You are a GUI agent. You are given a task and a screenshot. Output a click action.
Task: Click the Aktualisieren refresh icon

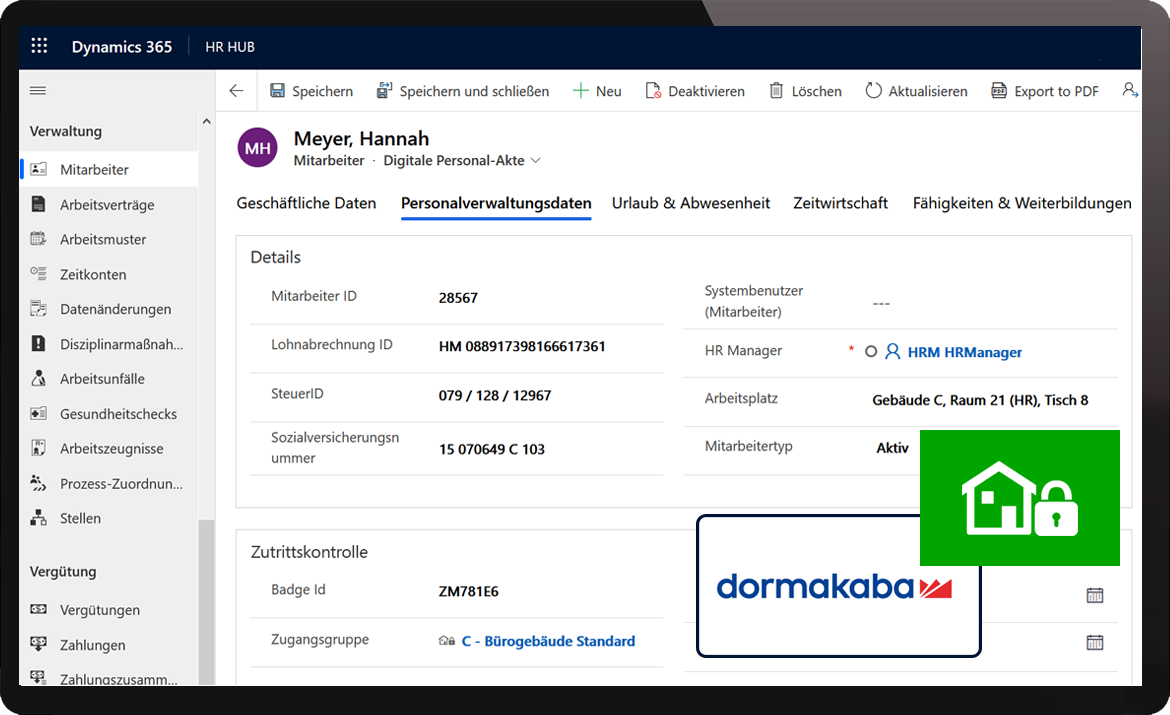(x=873, y=91)
